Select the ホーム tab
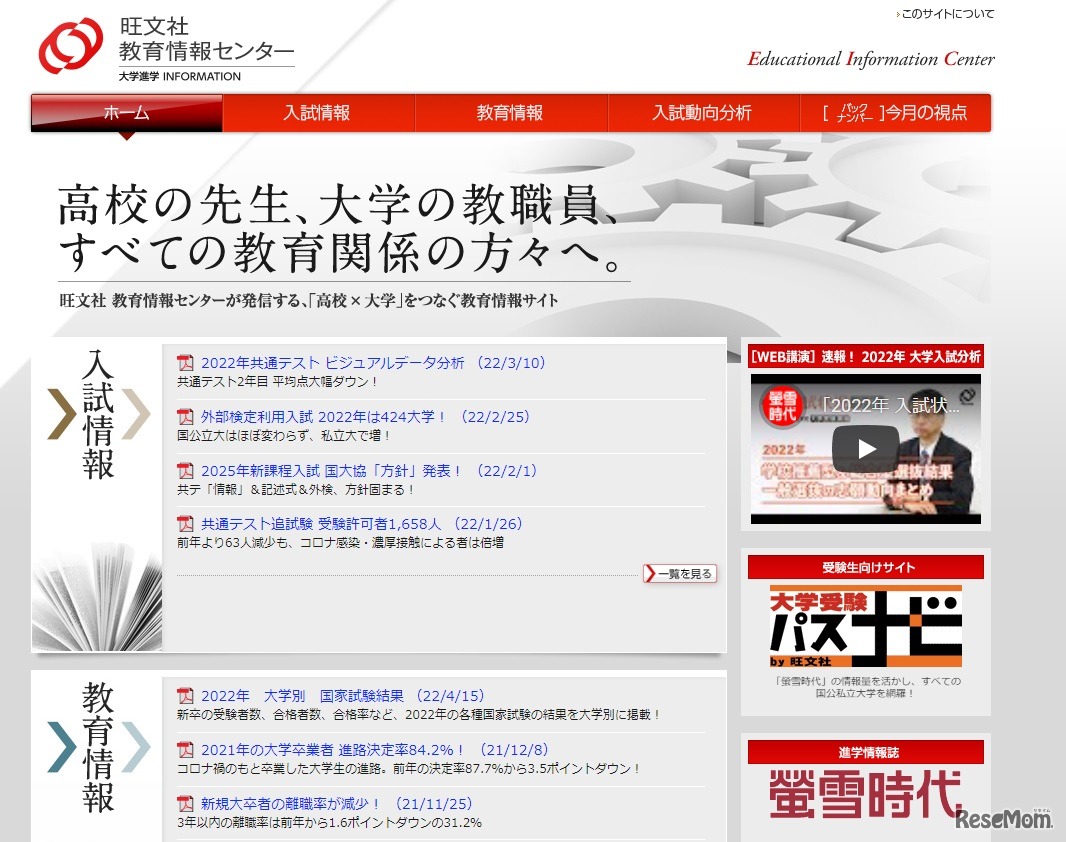The width and height of the screenshot is (1066, 842). click(x=125, y=113)
